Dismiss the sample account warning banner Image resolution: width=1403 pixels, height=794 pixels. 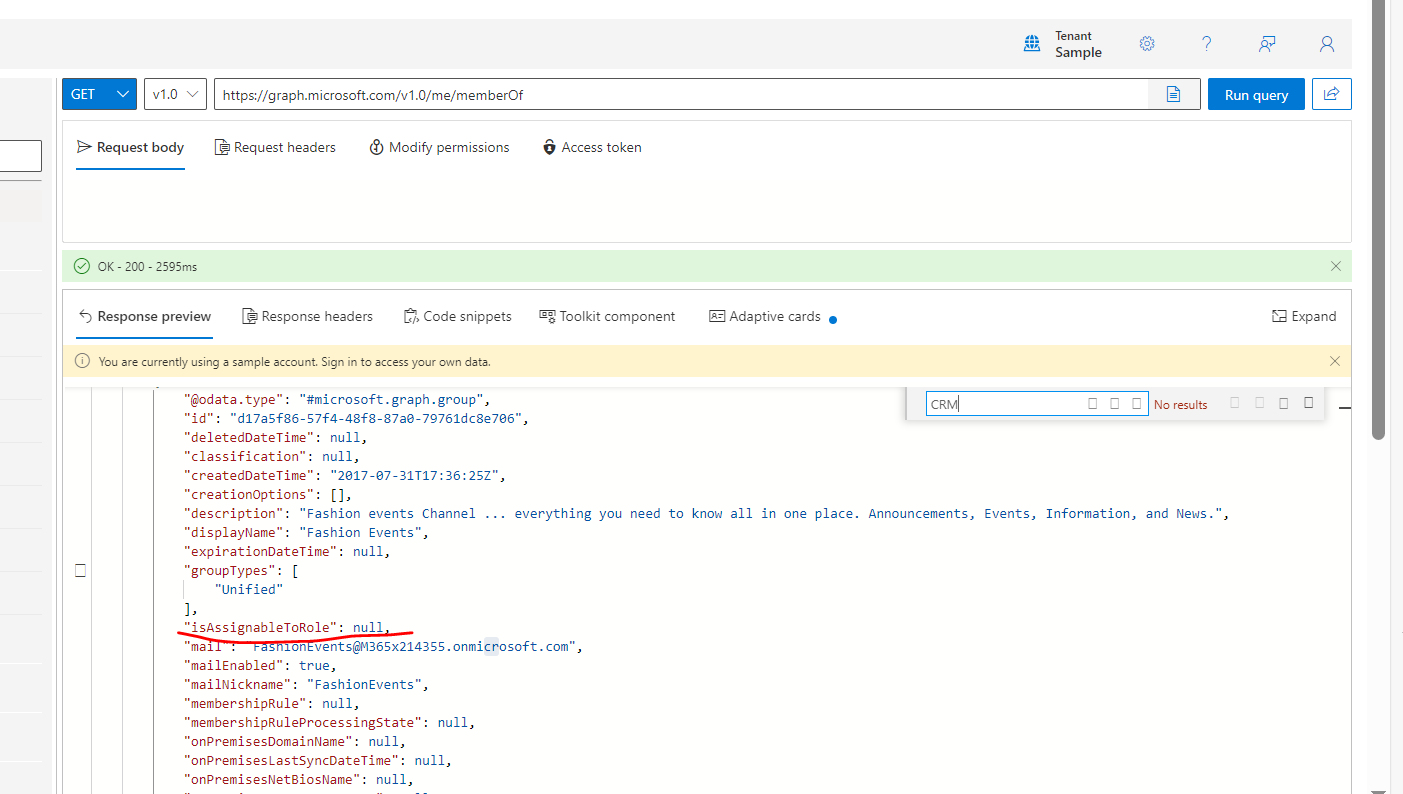pos(1335,361)
